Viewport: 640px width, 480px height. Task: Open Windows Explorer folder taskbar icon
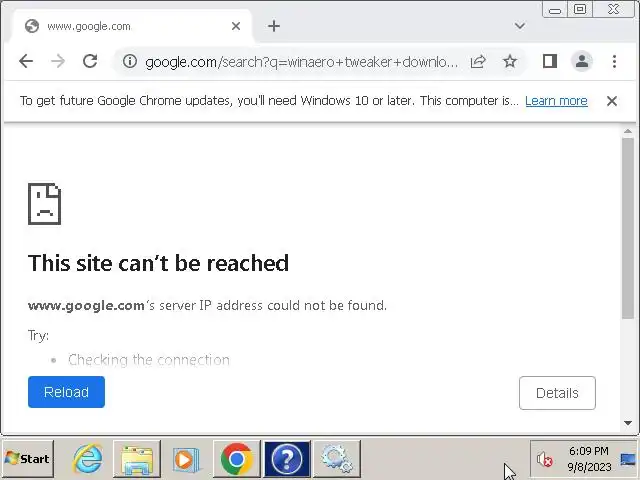pyautogui.click(x=137, y=459)
